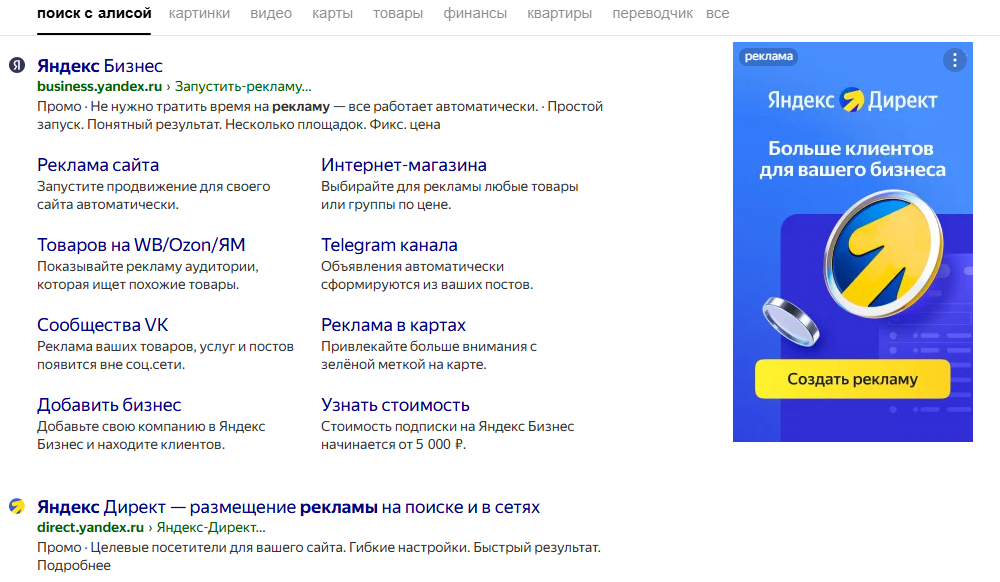The image size is (1000, 582).
Task: Click the 'Яндекс Директ' banner wordmark
Action: tap(852, 100)
